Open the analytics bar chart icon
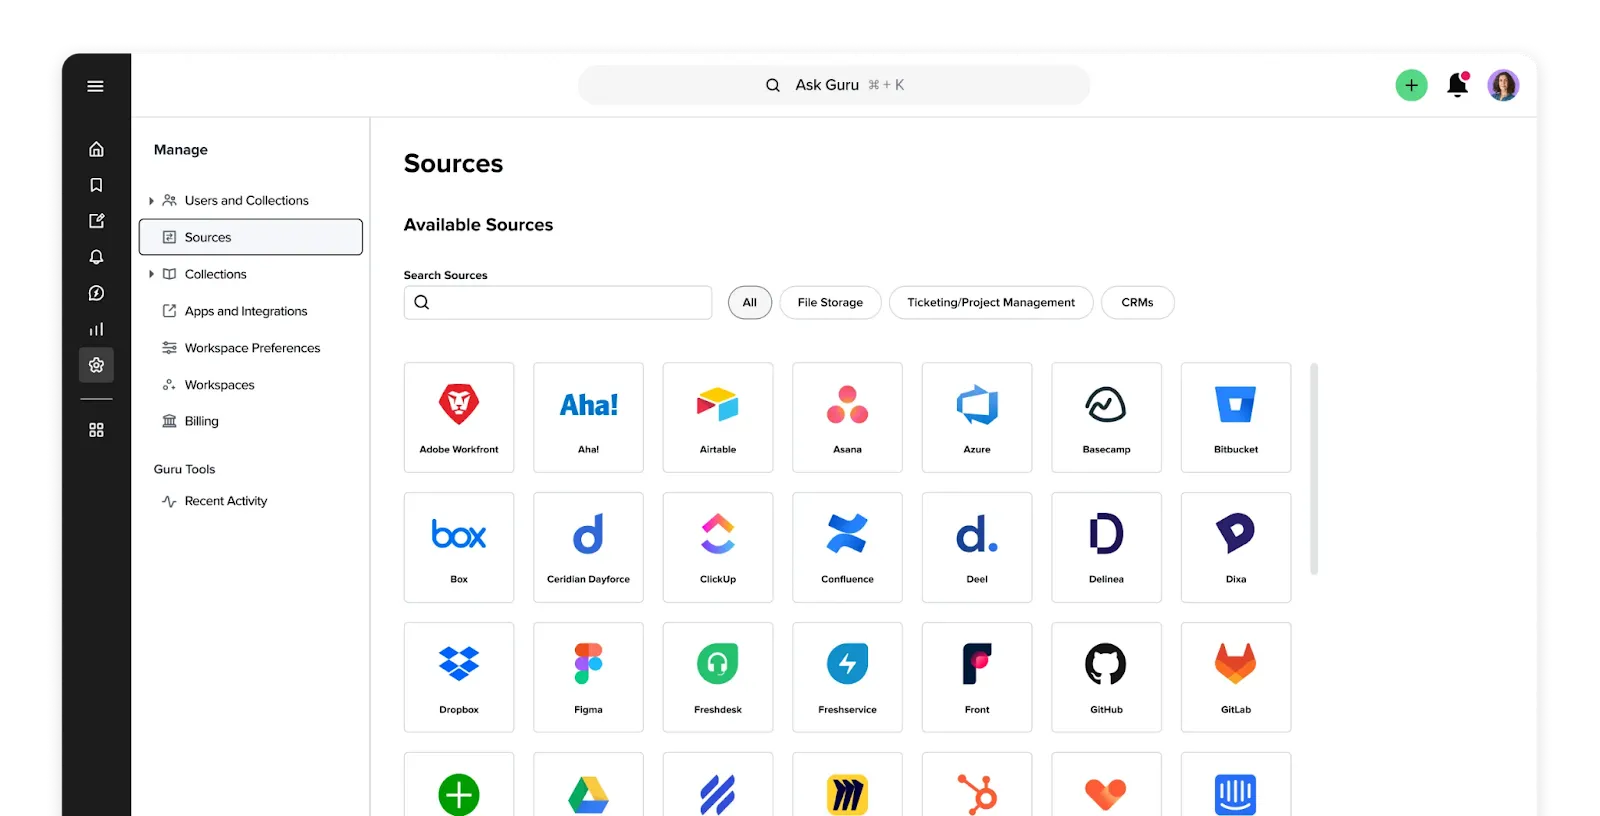Screen dimensions: 1600x816 click(x=96, y=329)
